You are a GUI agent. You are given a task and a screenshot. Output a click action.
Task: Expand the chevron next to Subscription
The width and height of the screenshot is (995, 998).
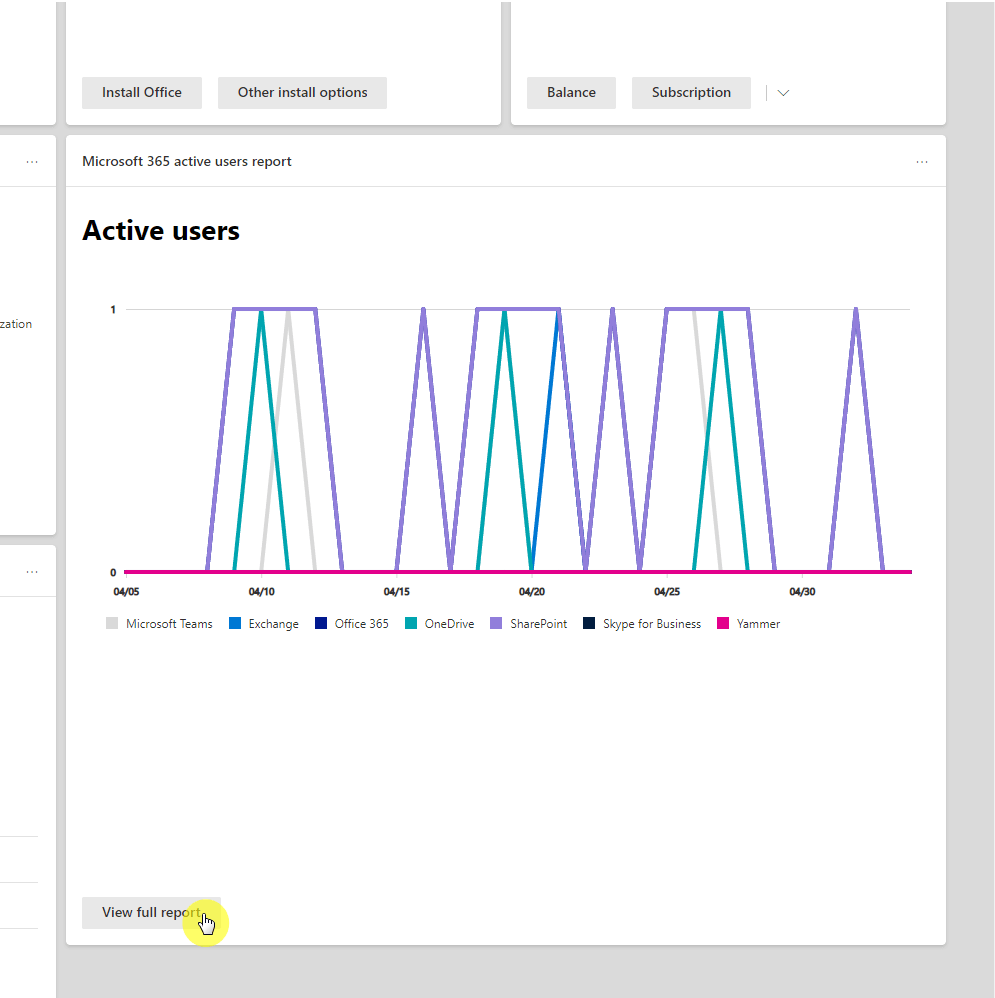pos(783,93)
